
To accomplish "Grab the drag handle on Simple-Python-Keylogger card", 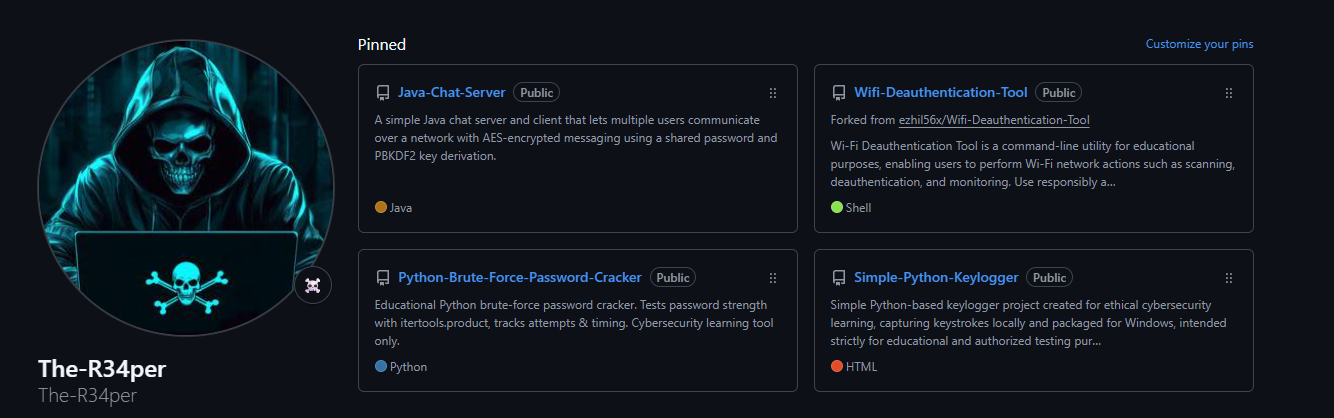I will click(x=1229, y=278).
